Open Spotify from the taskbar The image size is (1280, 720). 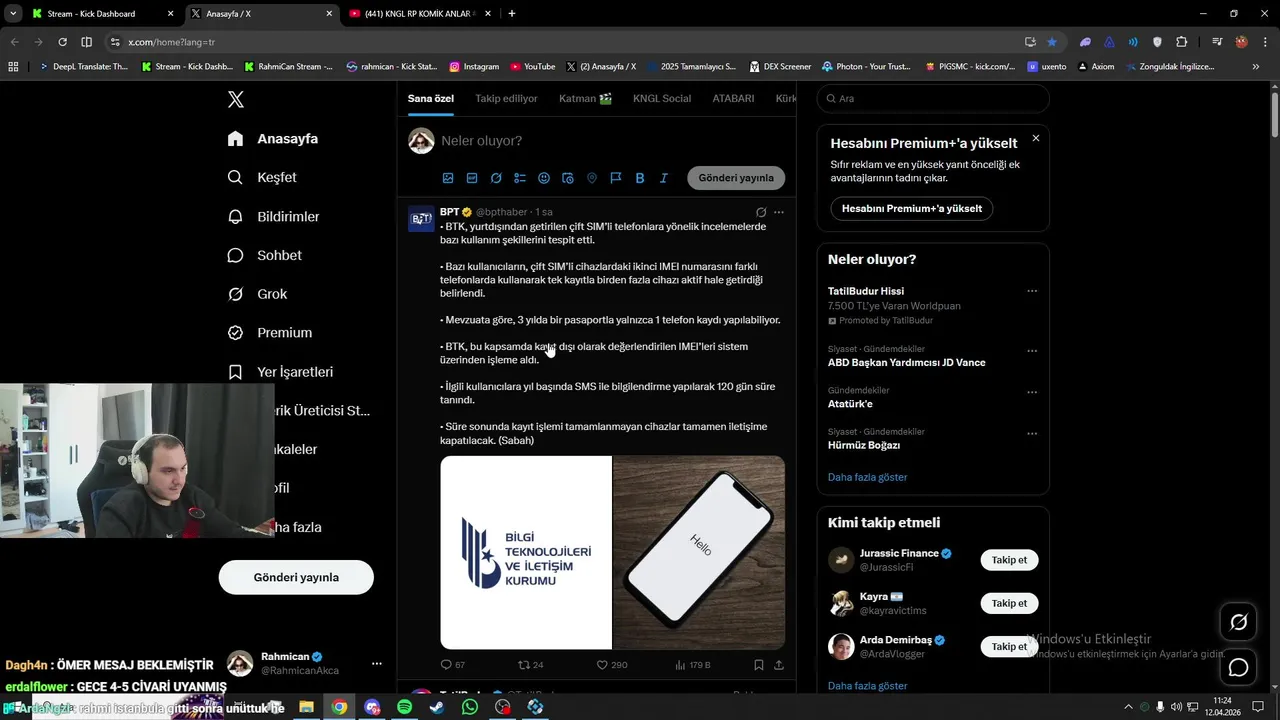(x=405, y=707)
